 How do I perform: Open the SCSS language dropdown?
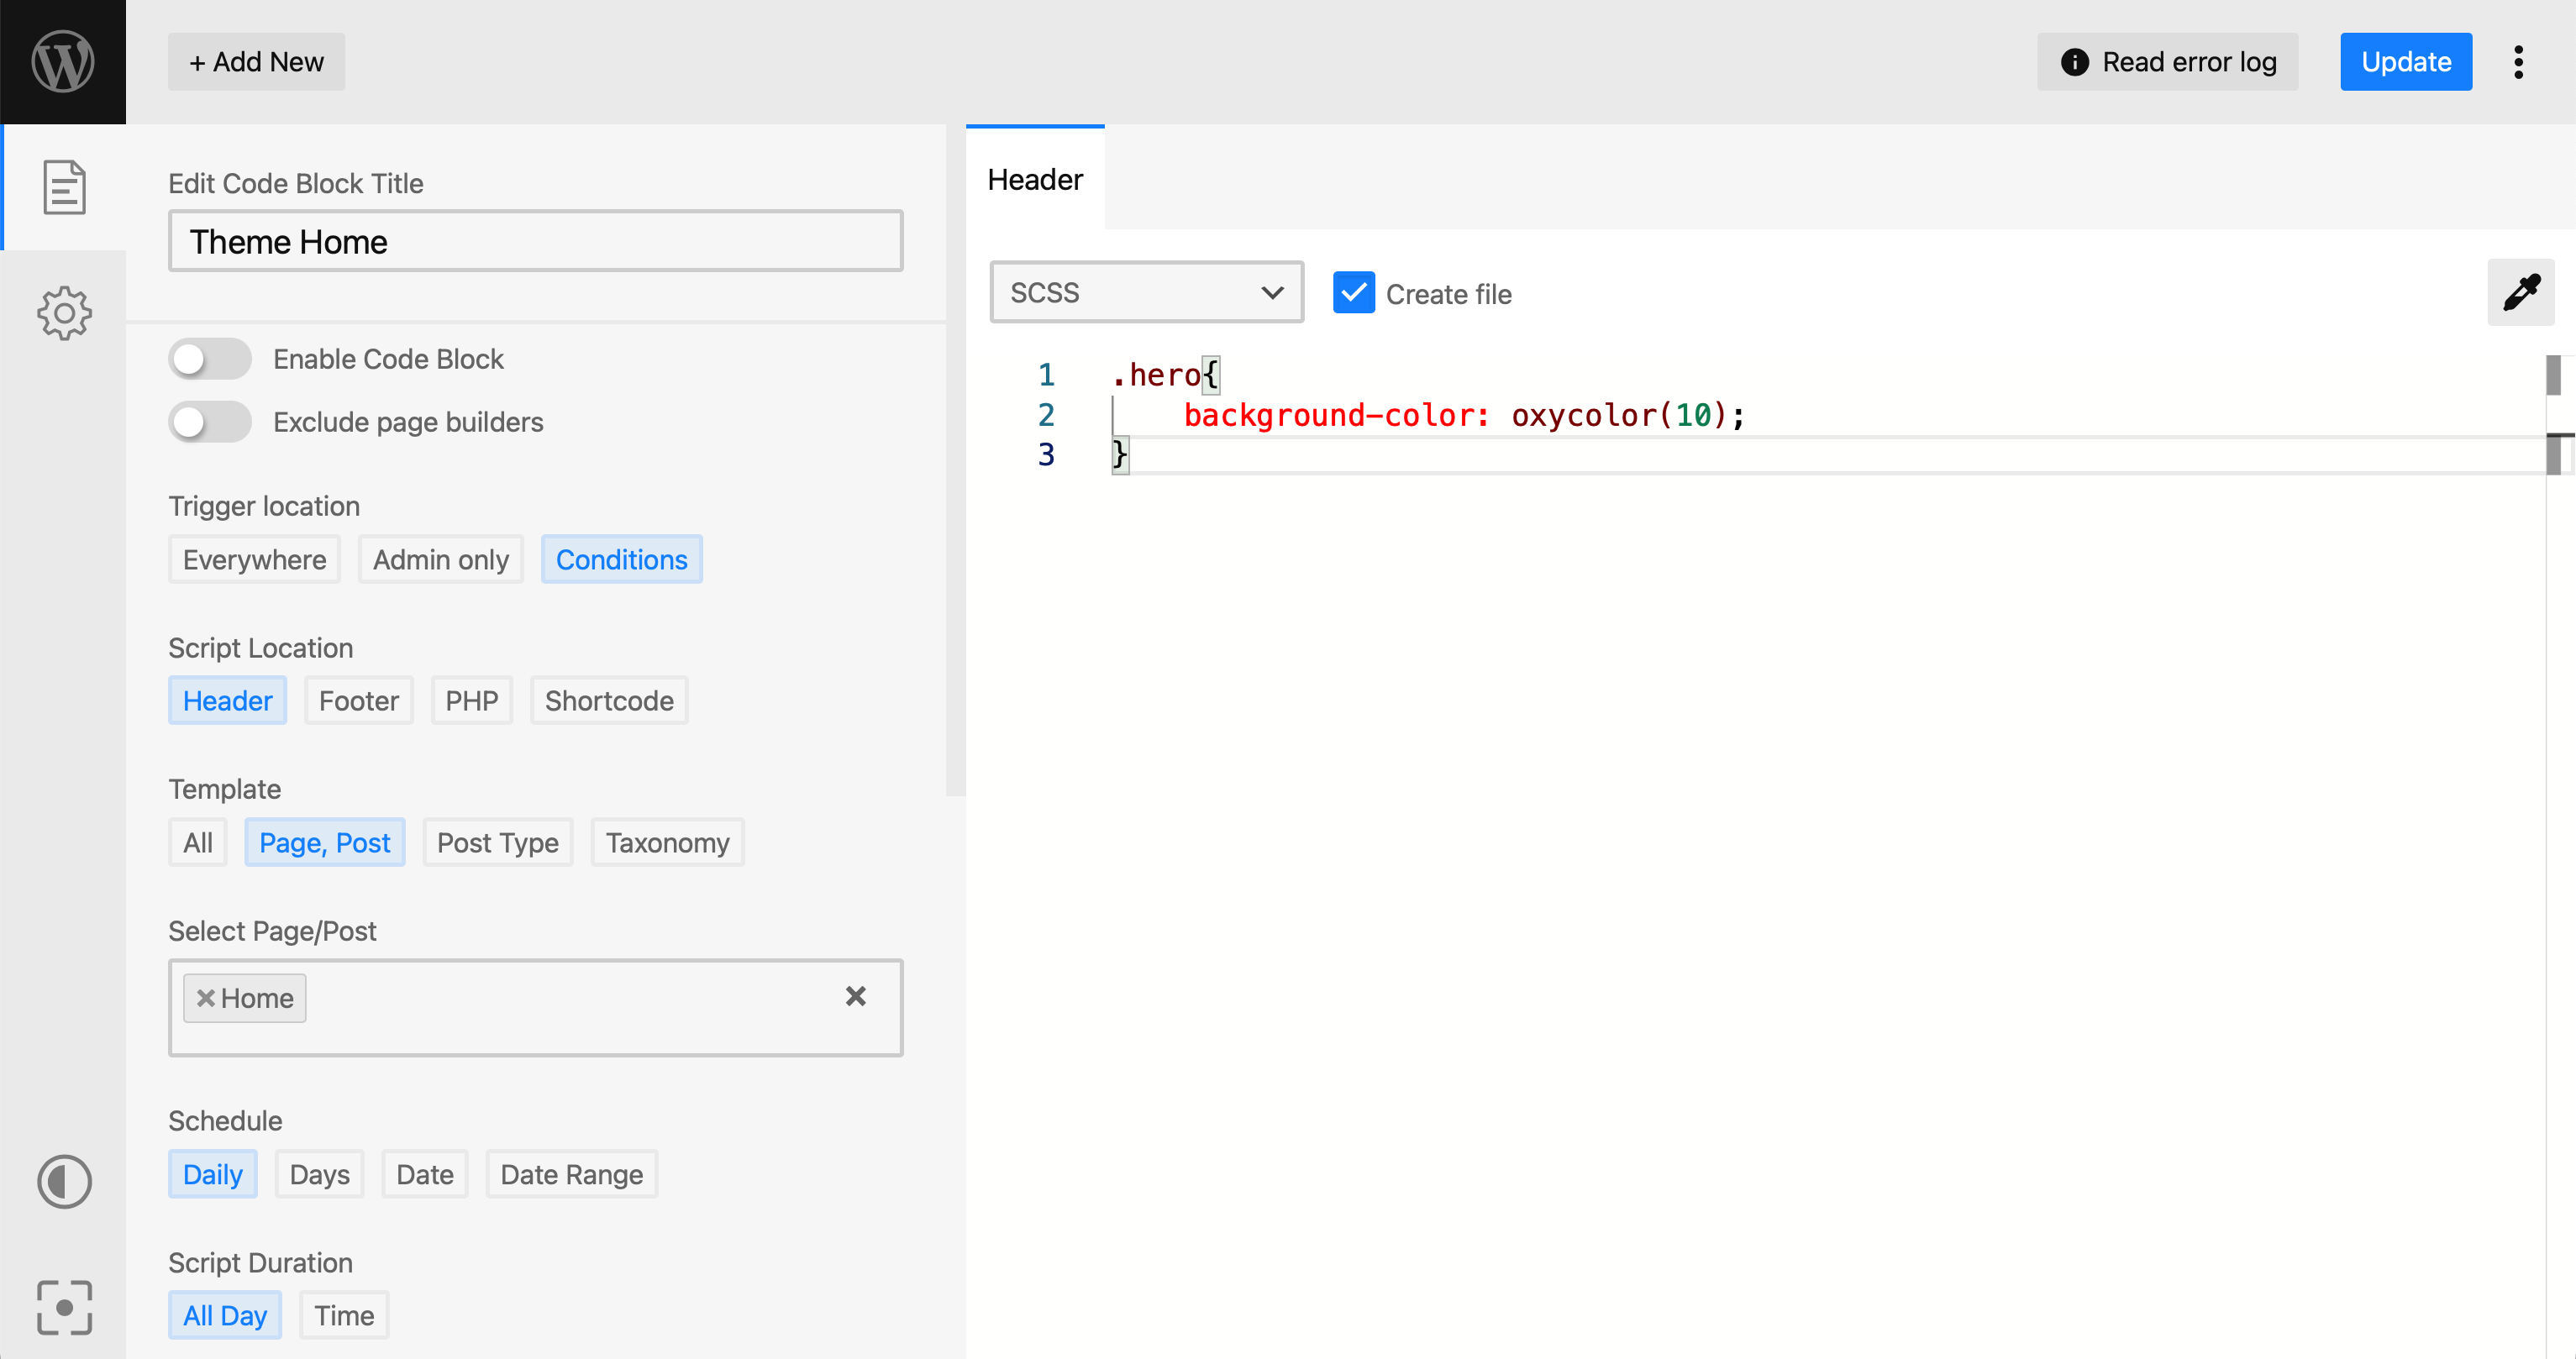click(1146, 293)
